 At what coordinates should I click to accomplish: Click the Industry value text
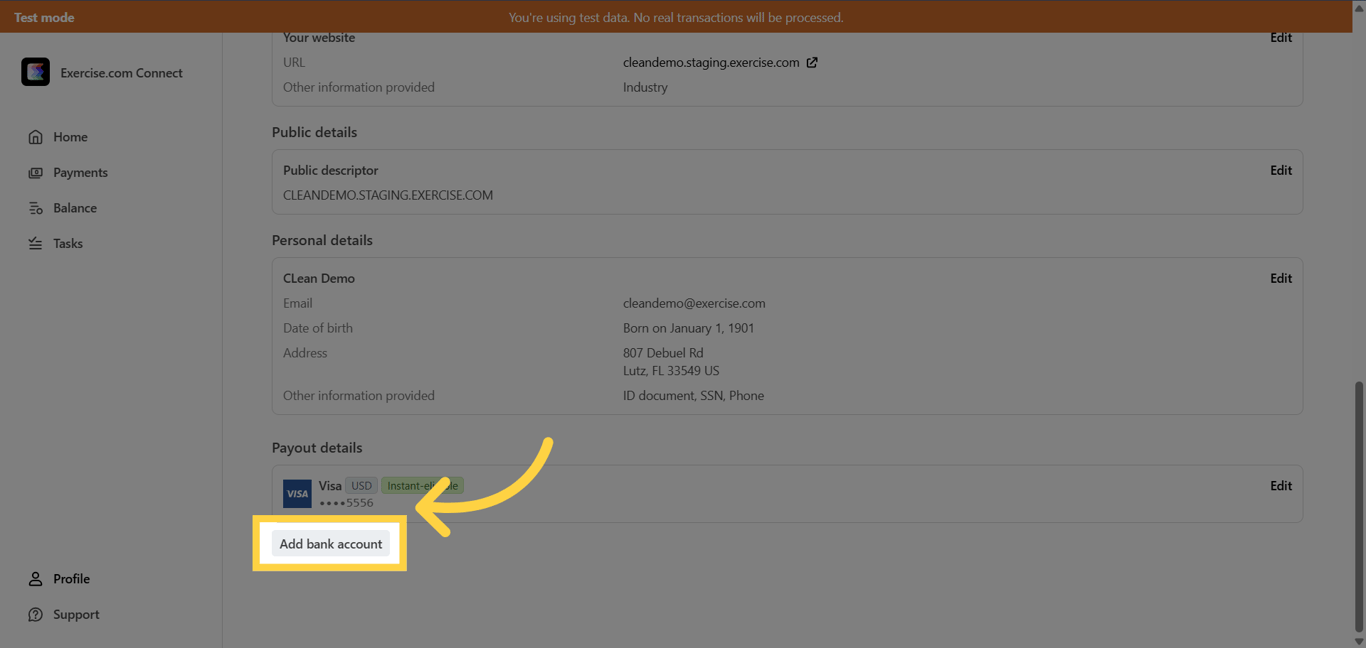coord(645,87)
